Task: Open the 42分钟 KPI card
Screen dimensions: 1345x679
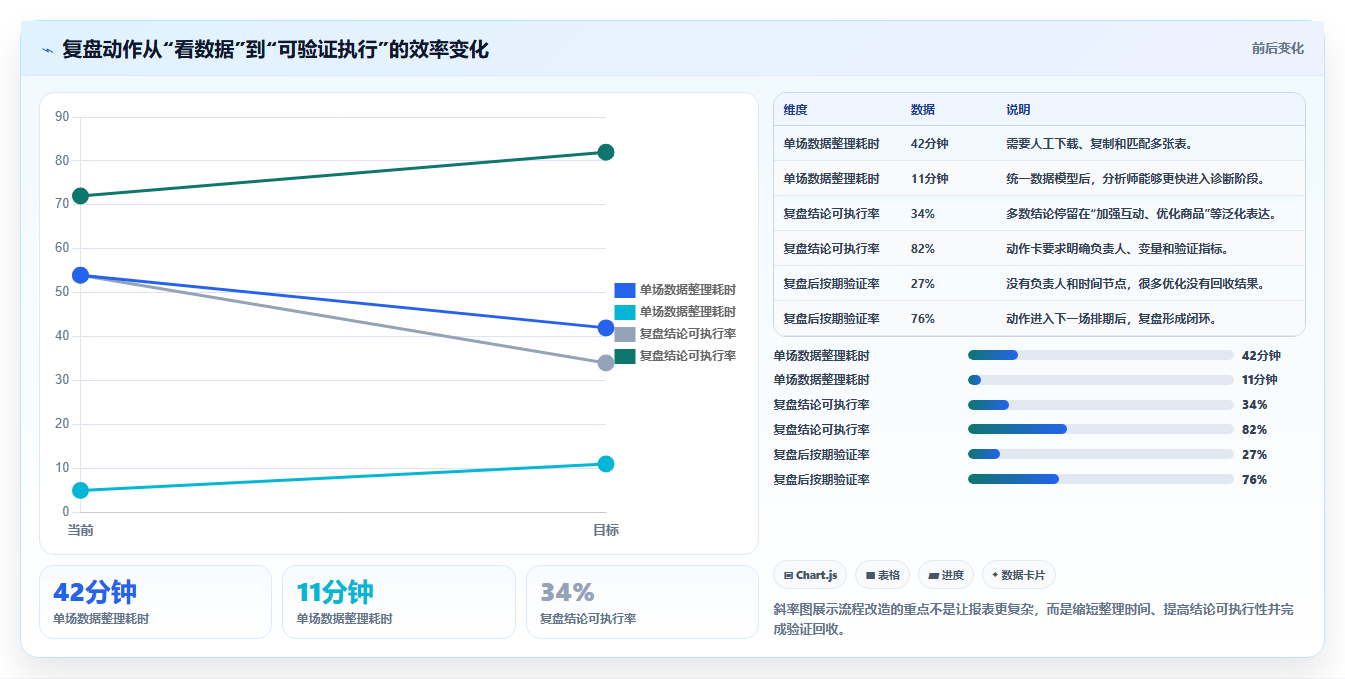Action: (x=156, y=602)
